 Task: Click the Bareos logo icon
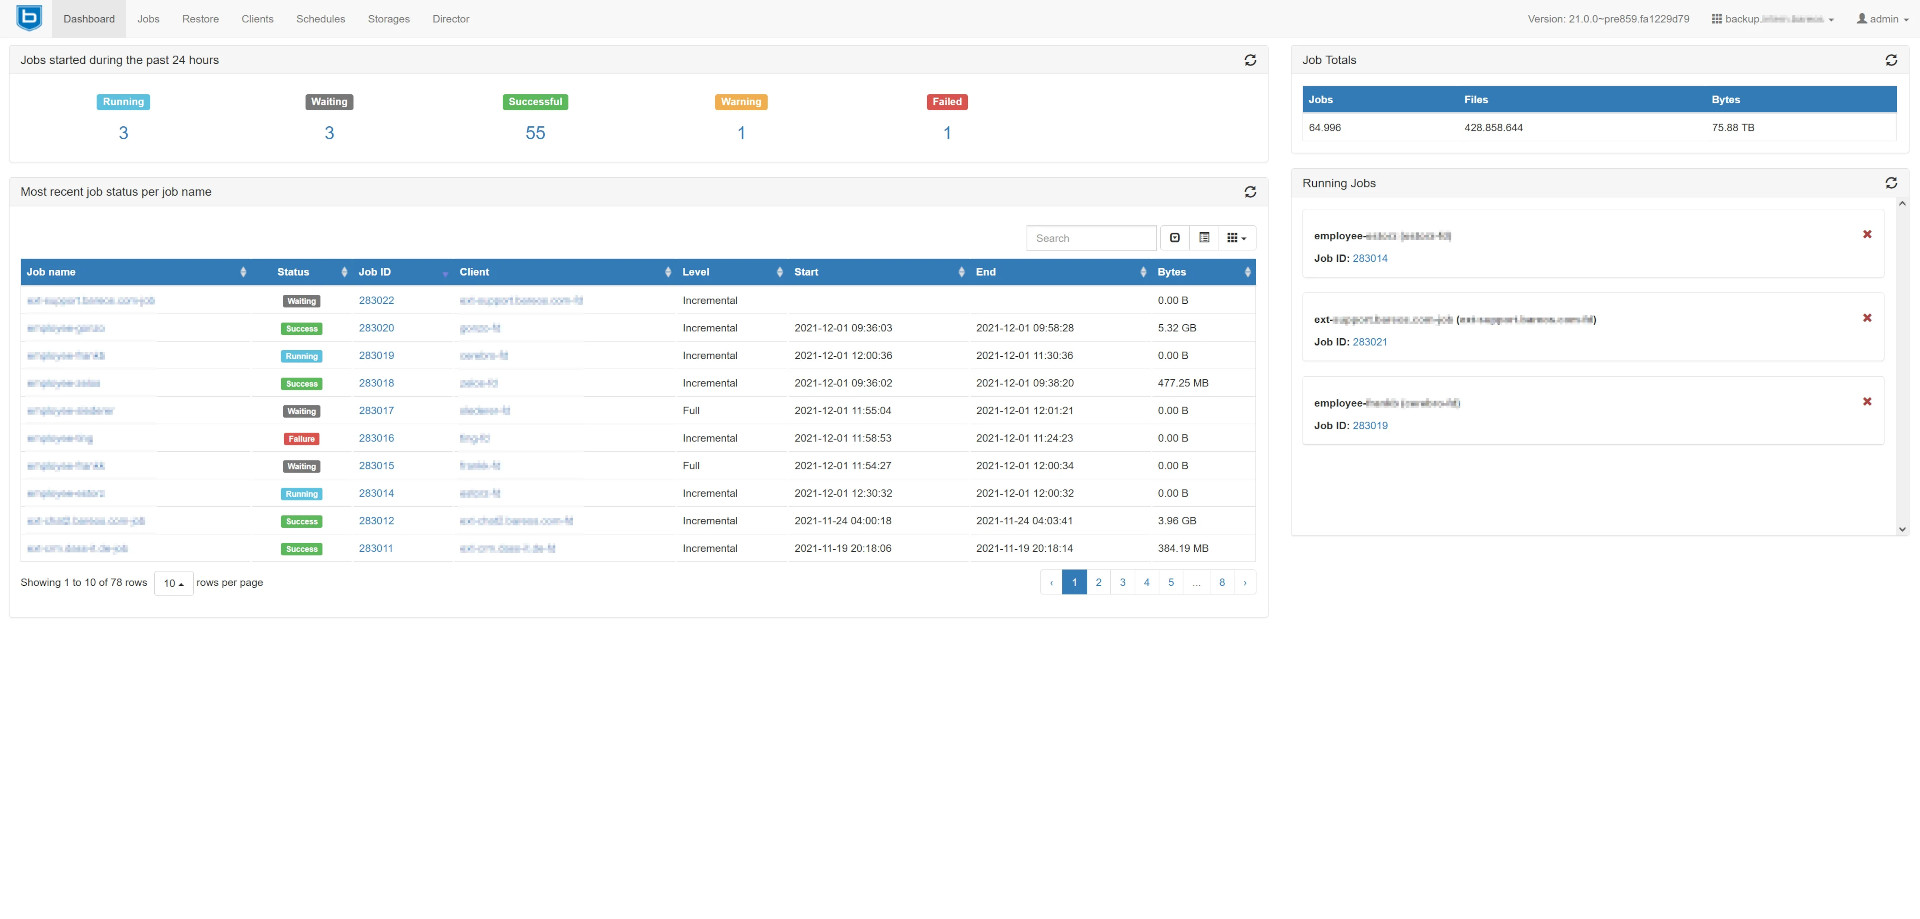coord(29,17)
